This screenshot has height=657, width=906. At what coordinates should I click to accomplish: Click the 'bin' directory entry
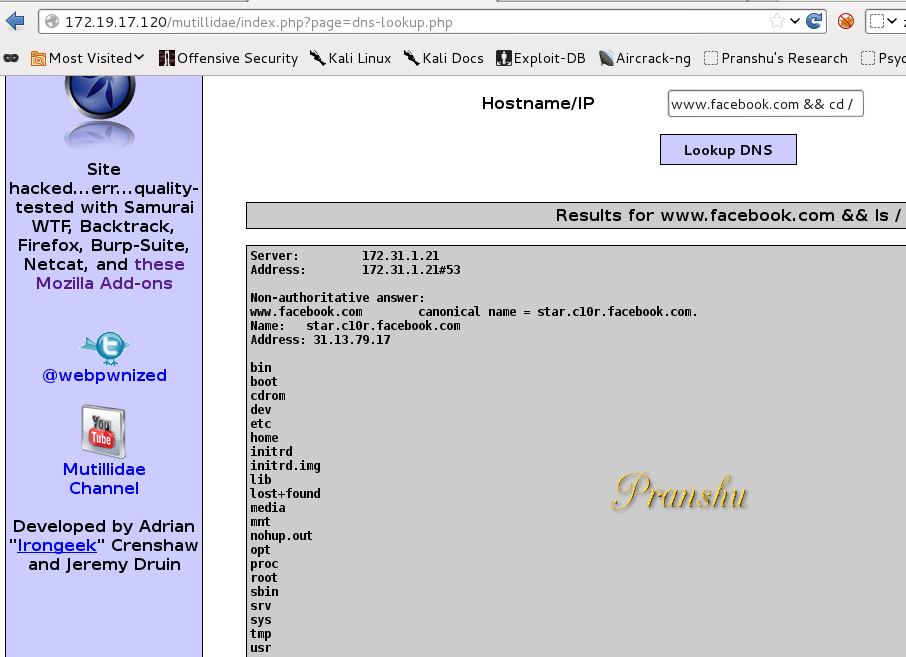(x=261, y=368)
